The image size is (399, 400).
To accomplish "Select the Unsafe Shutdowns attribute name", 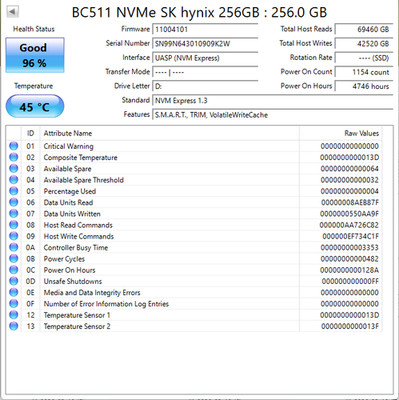I will coord(73,281).
